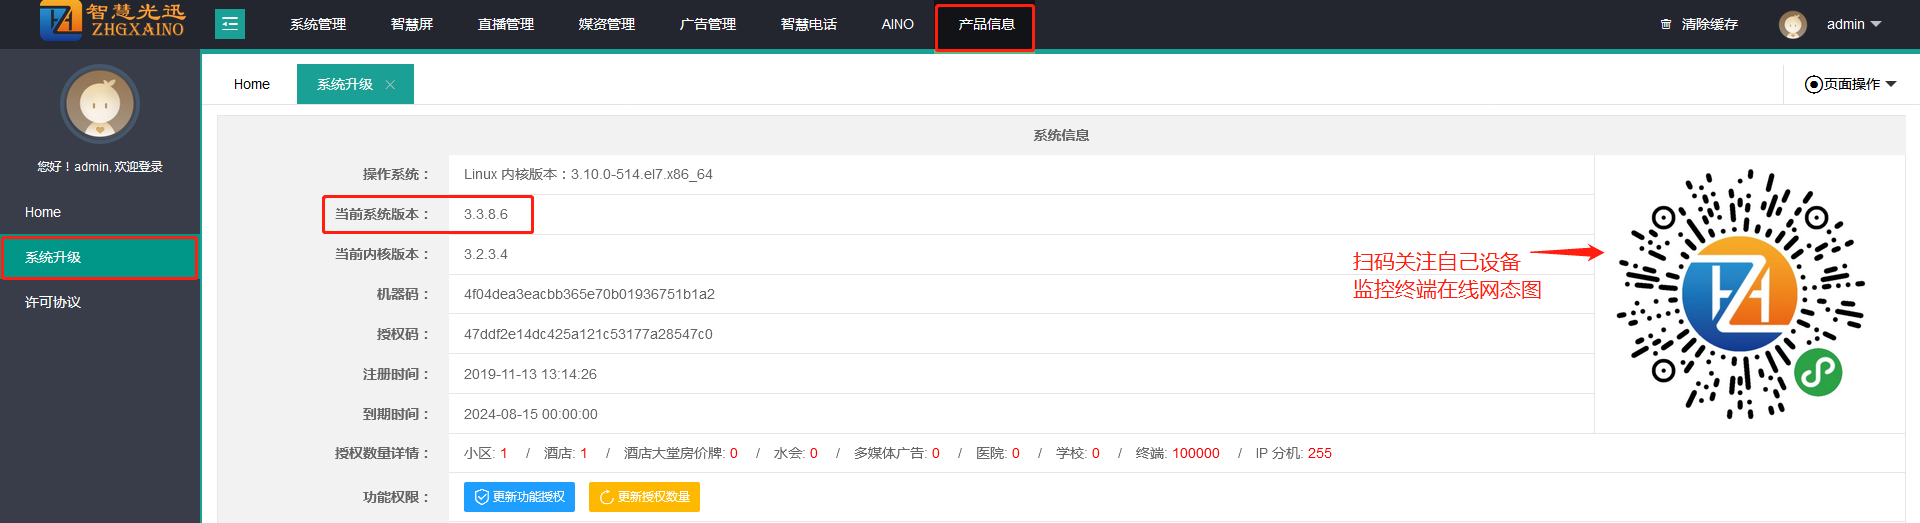Click the large user avatar in sidebar
This screenshot has height=523, width=1920.
(x=100, y=104)
